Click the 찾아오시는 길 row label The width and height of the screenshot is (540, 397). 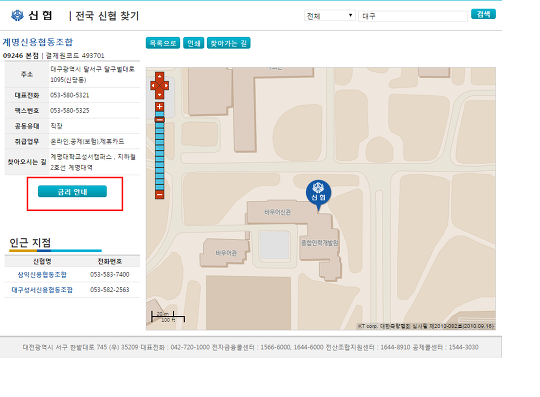click(27, 162)
